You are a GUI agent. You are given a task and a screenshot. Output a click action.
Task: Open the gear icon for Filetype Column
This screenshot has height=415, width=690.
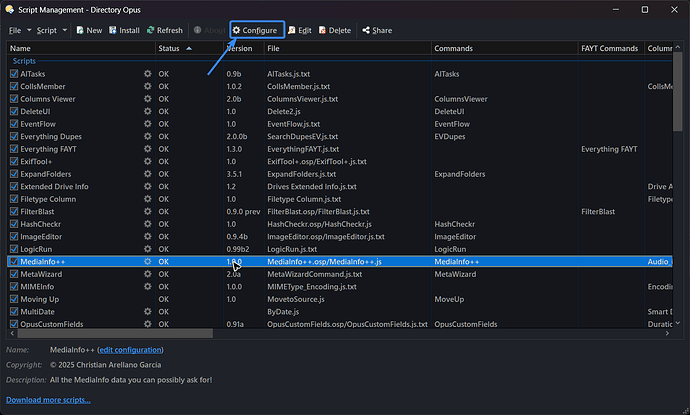click(147, 199)
